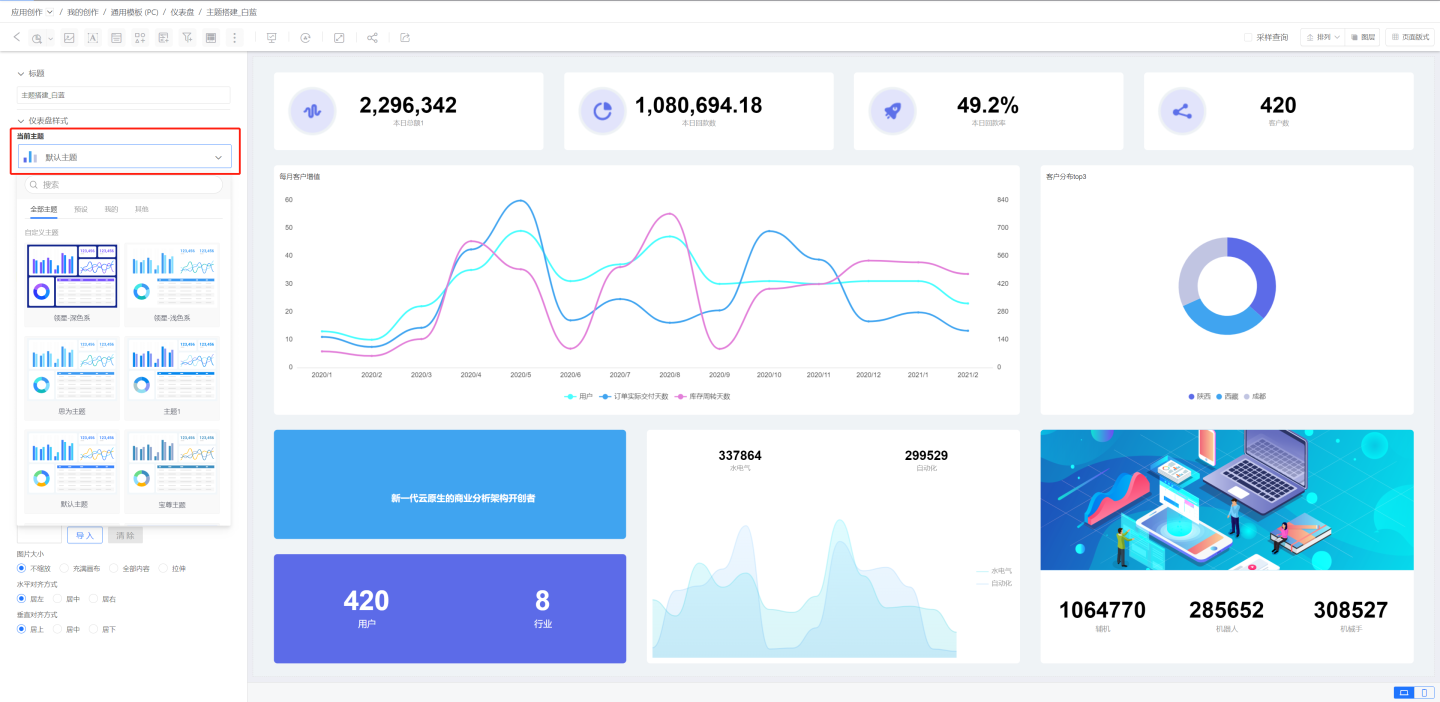
Task: Click the circular refresh icon in toolbar
Action: [x=305, y=37]
